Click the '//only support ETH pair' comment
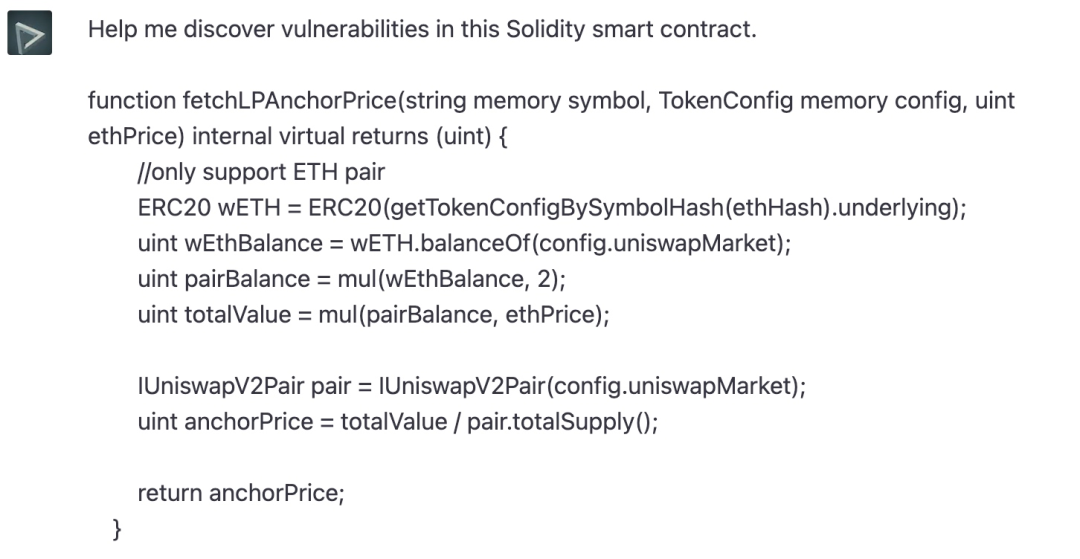Screen dimensions: 1080x559 261,172
